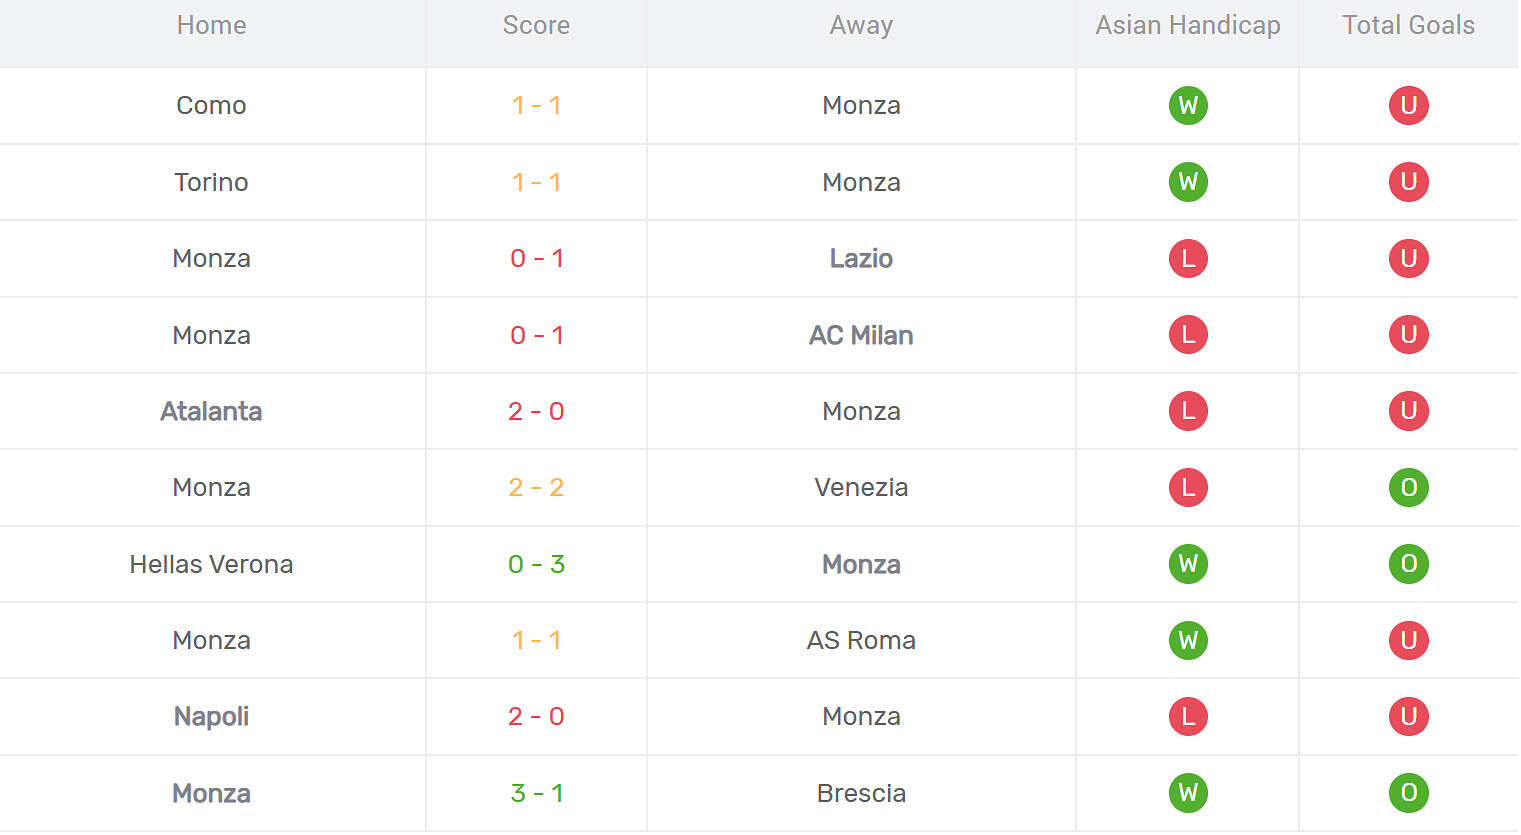Open the 3 - 1 Brescia match score
The image size is (1521, 835).
pos(536,793)
